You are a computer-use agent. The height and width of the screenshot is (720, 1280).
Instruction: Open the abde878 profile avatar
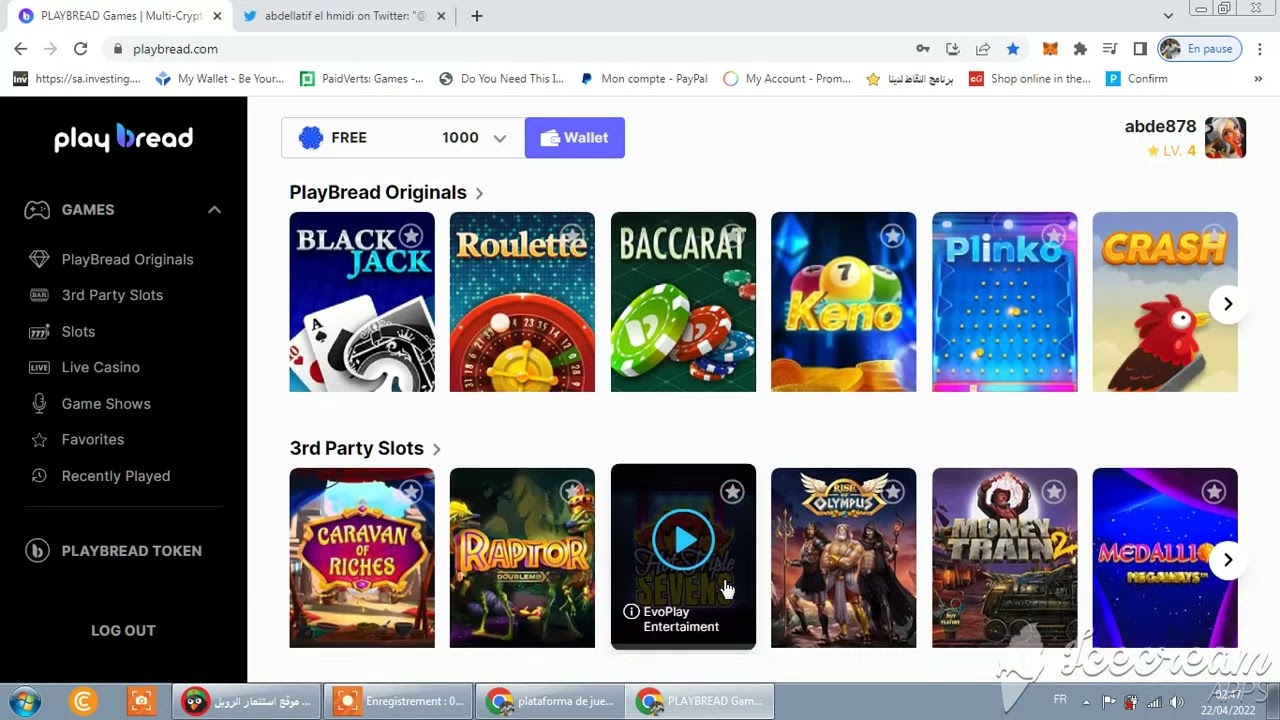coord(1225,138)
